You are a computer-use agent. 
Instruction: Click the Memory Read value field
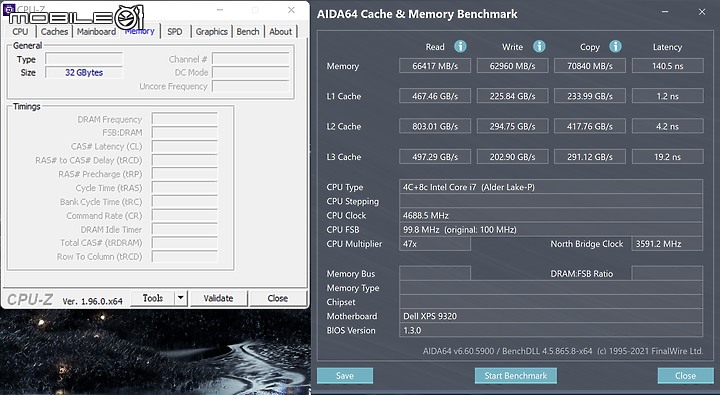click(x=435, y=66)
